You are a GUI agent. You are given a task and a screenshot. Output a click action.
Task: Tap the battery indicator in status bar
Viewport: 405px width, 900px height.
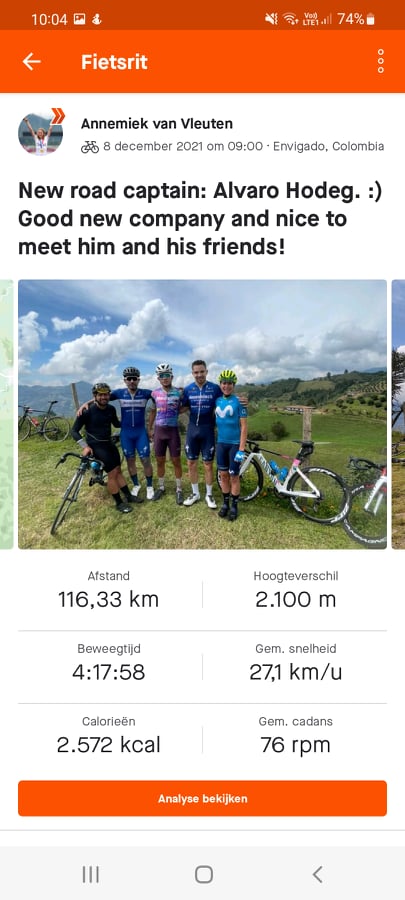click(356, 19)
